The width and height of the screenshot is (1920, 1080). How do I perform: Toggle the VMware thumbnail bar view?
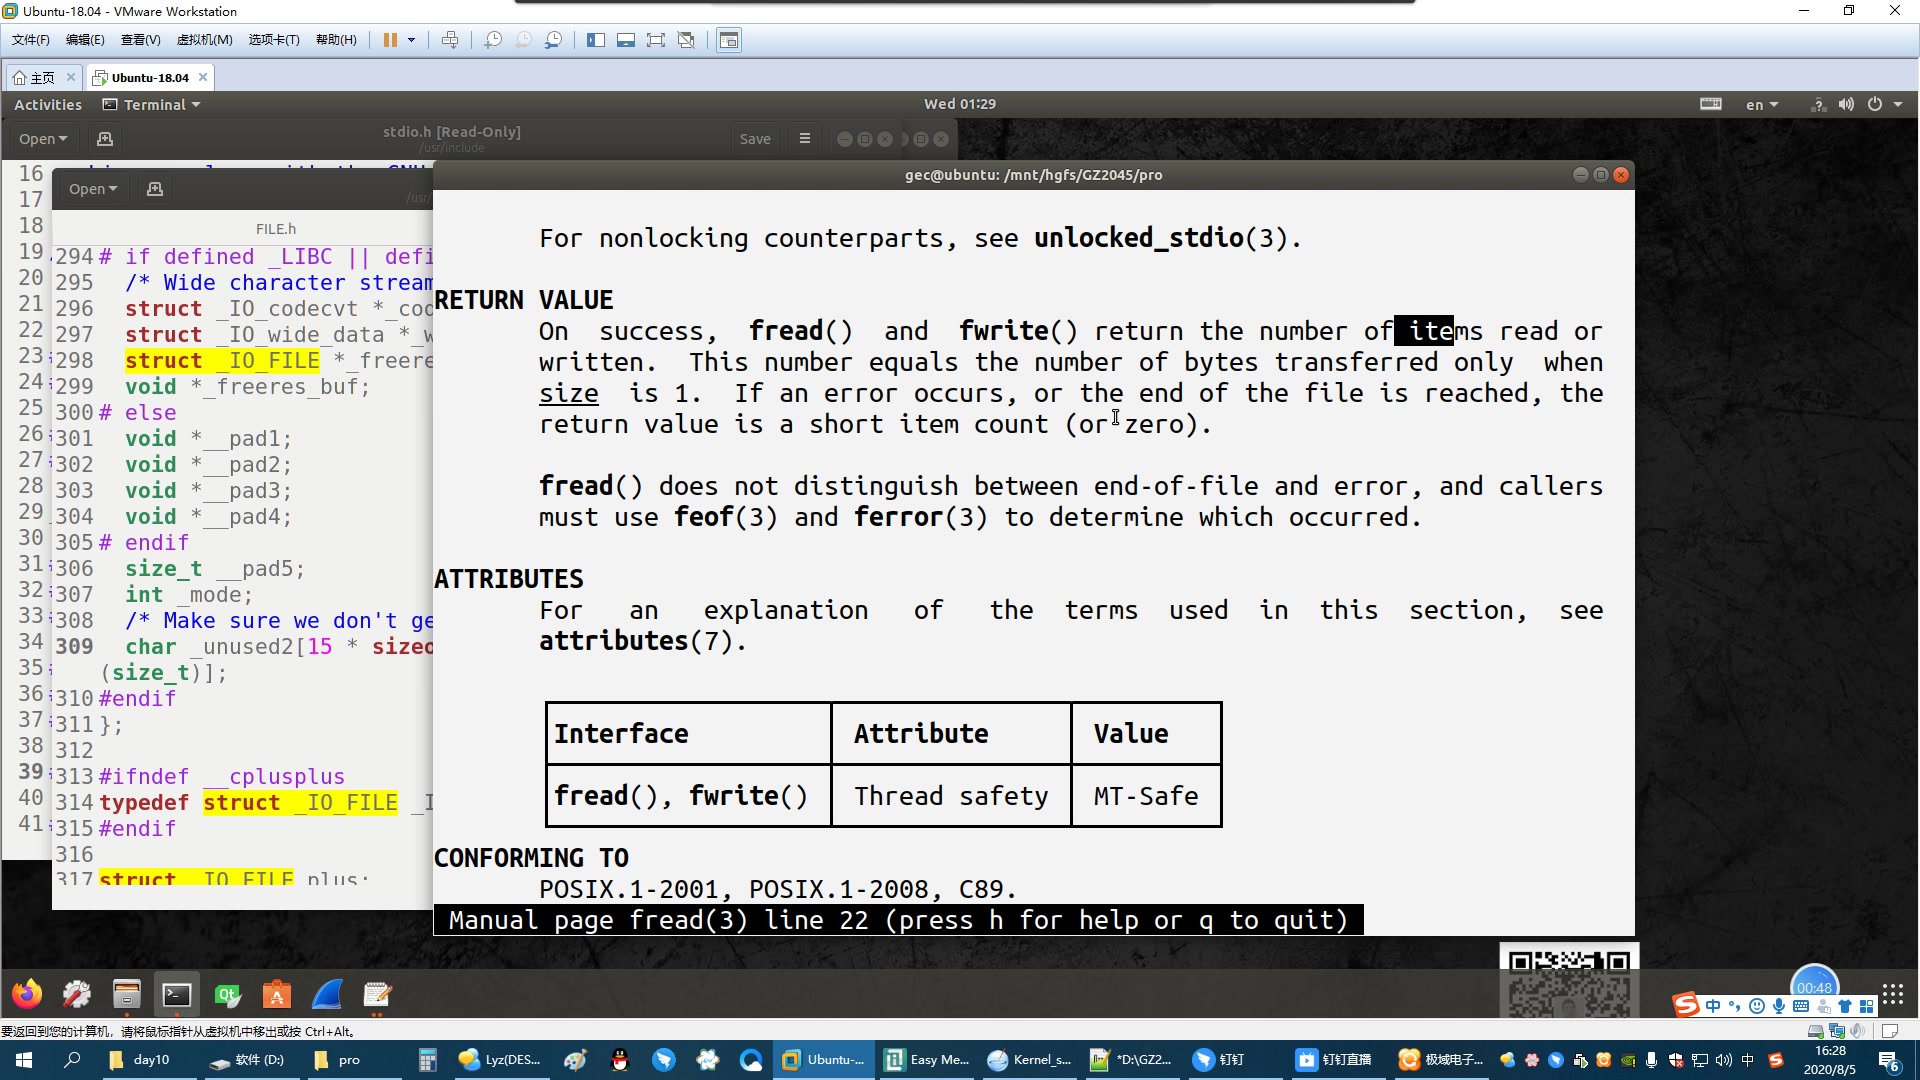[x=626, y=40]
